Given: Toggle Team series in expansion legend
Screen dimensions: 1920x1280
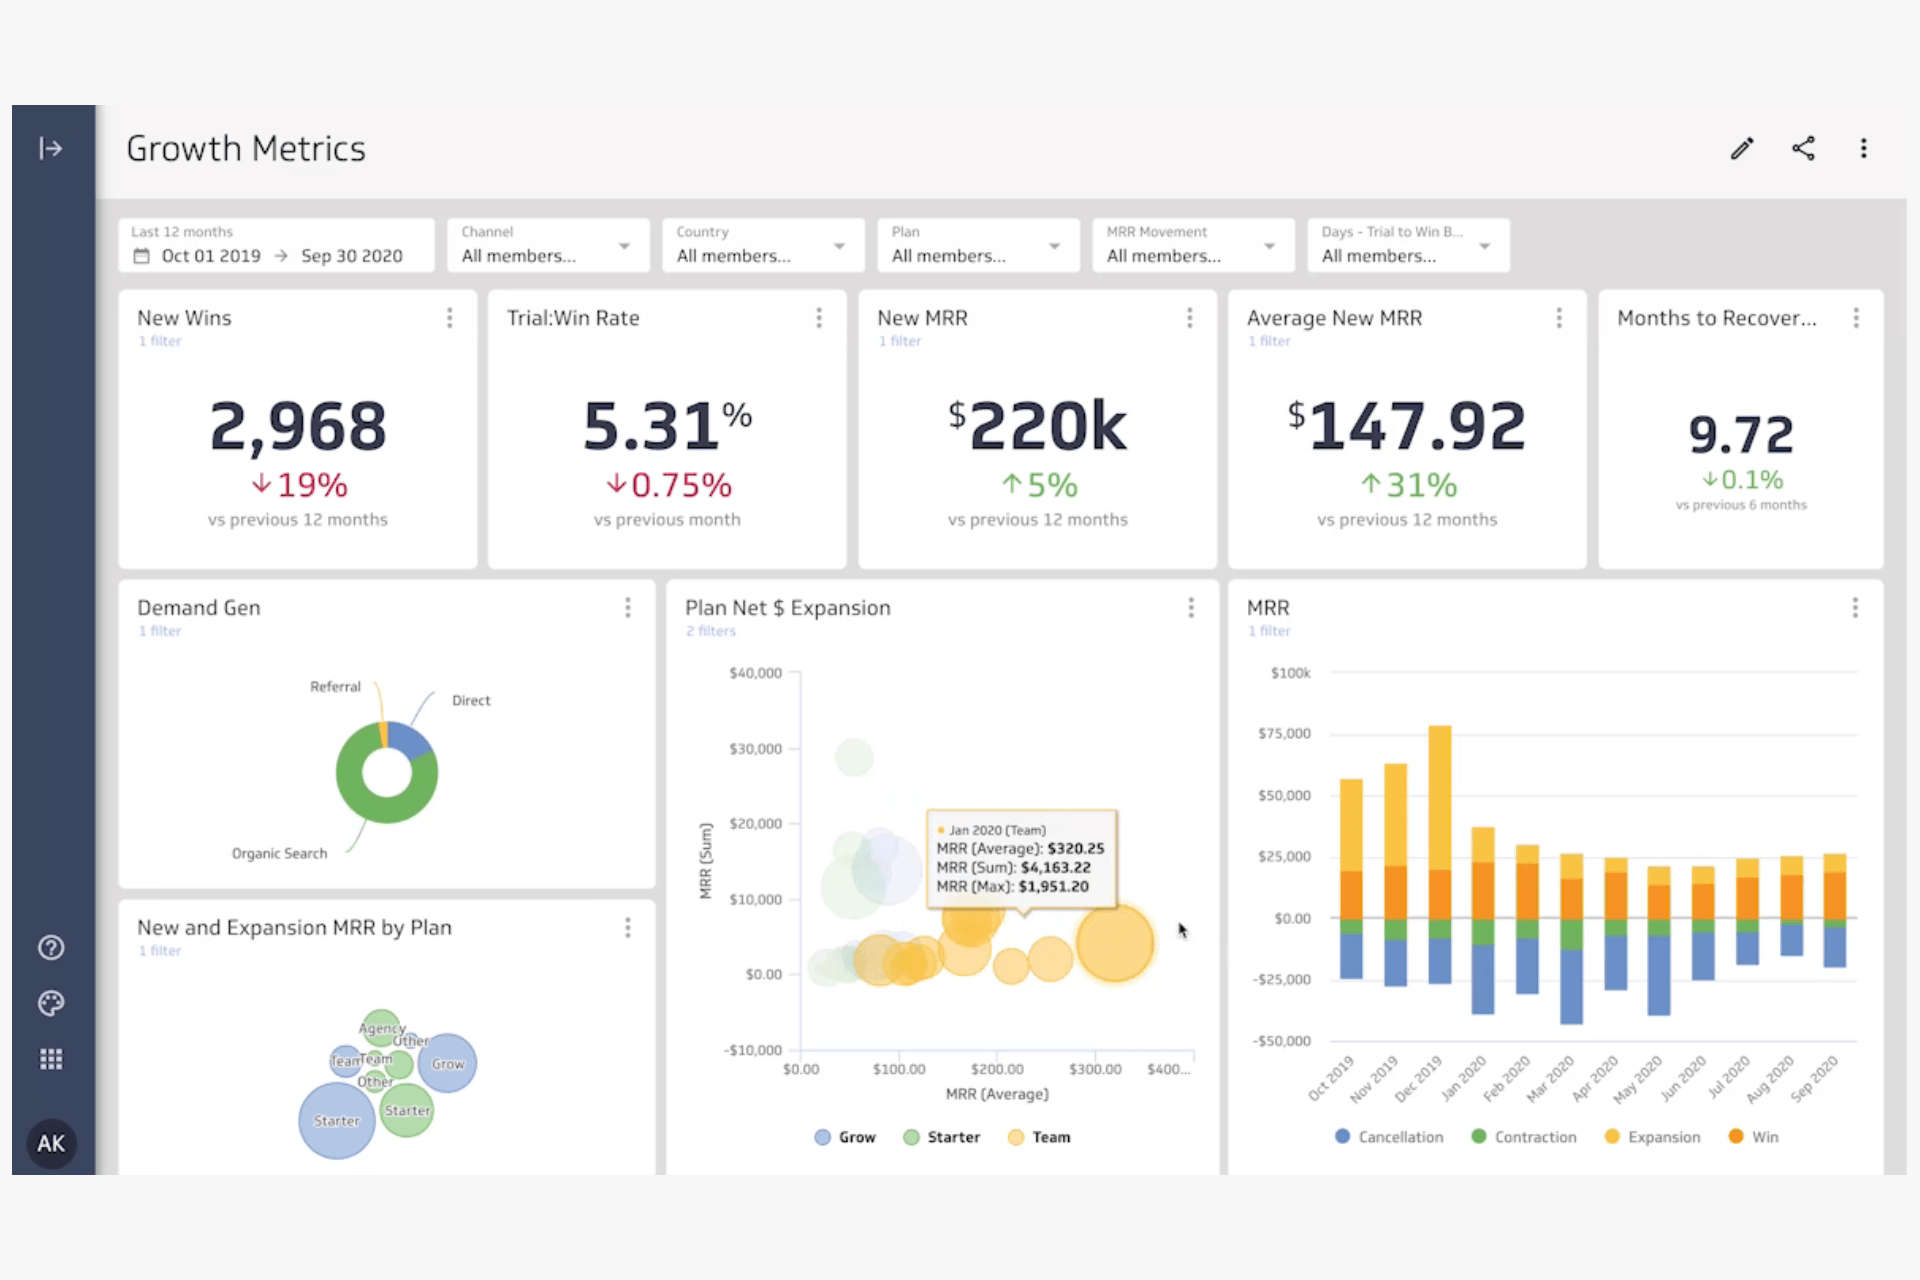Looking at the screenshot, I should point(1039,1137).
